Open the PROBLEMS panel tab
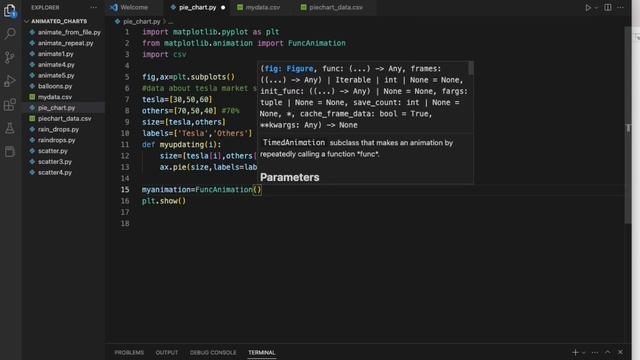The height and width of the screenshot is (360, 640). (x=129, y=352)
